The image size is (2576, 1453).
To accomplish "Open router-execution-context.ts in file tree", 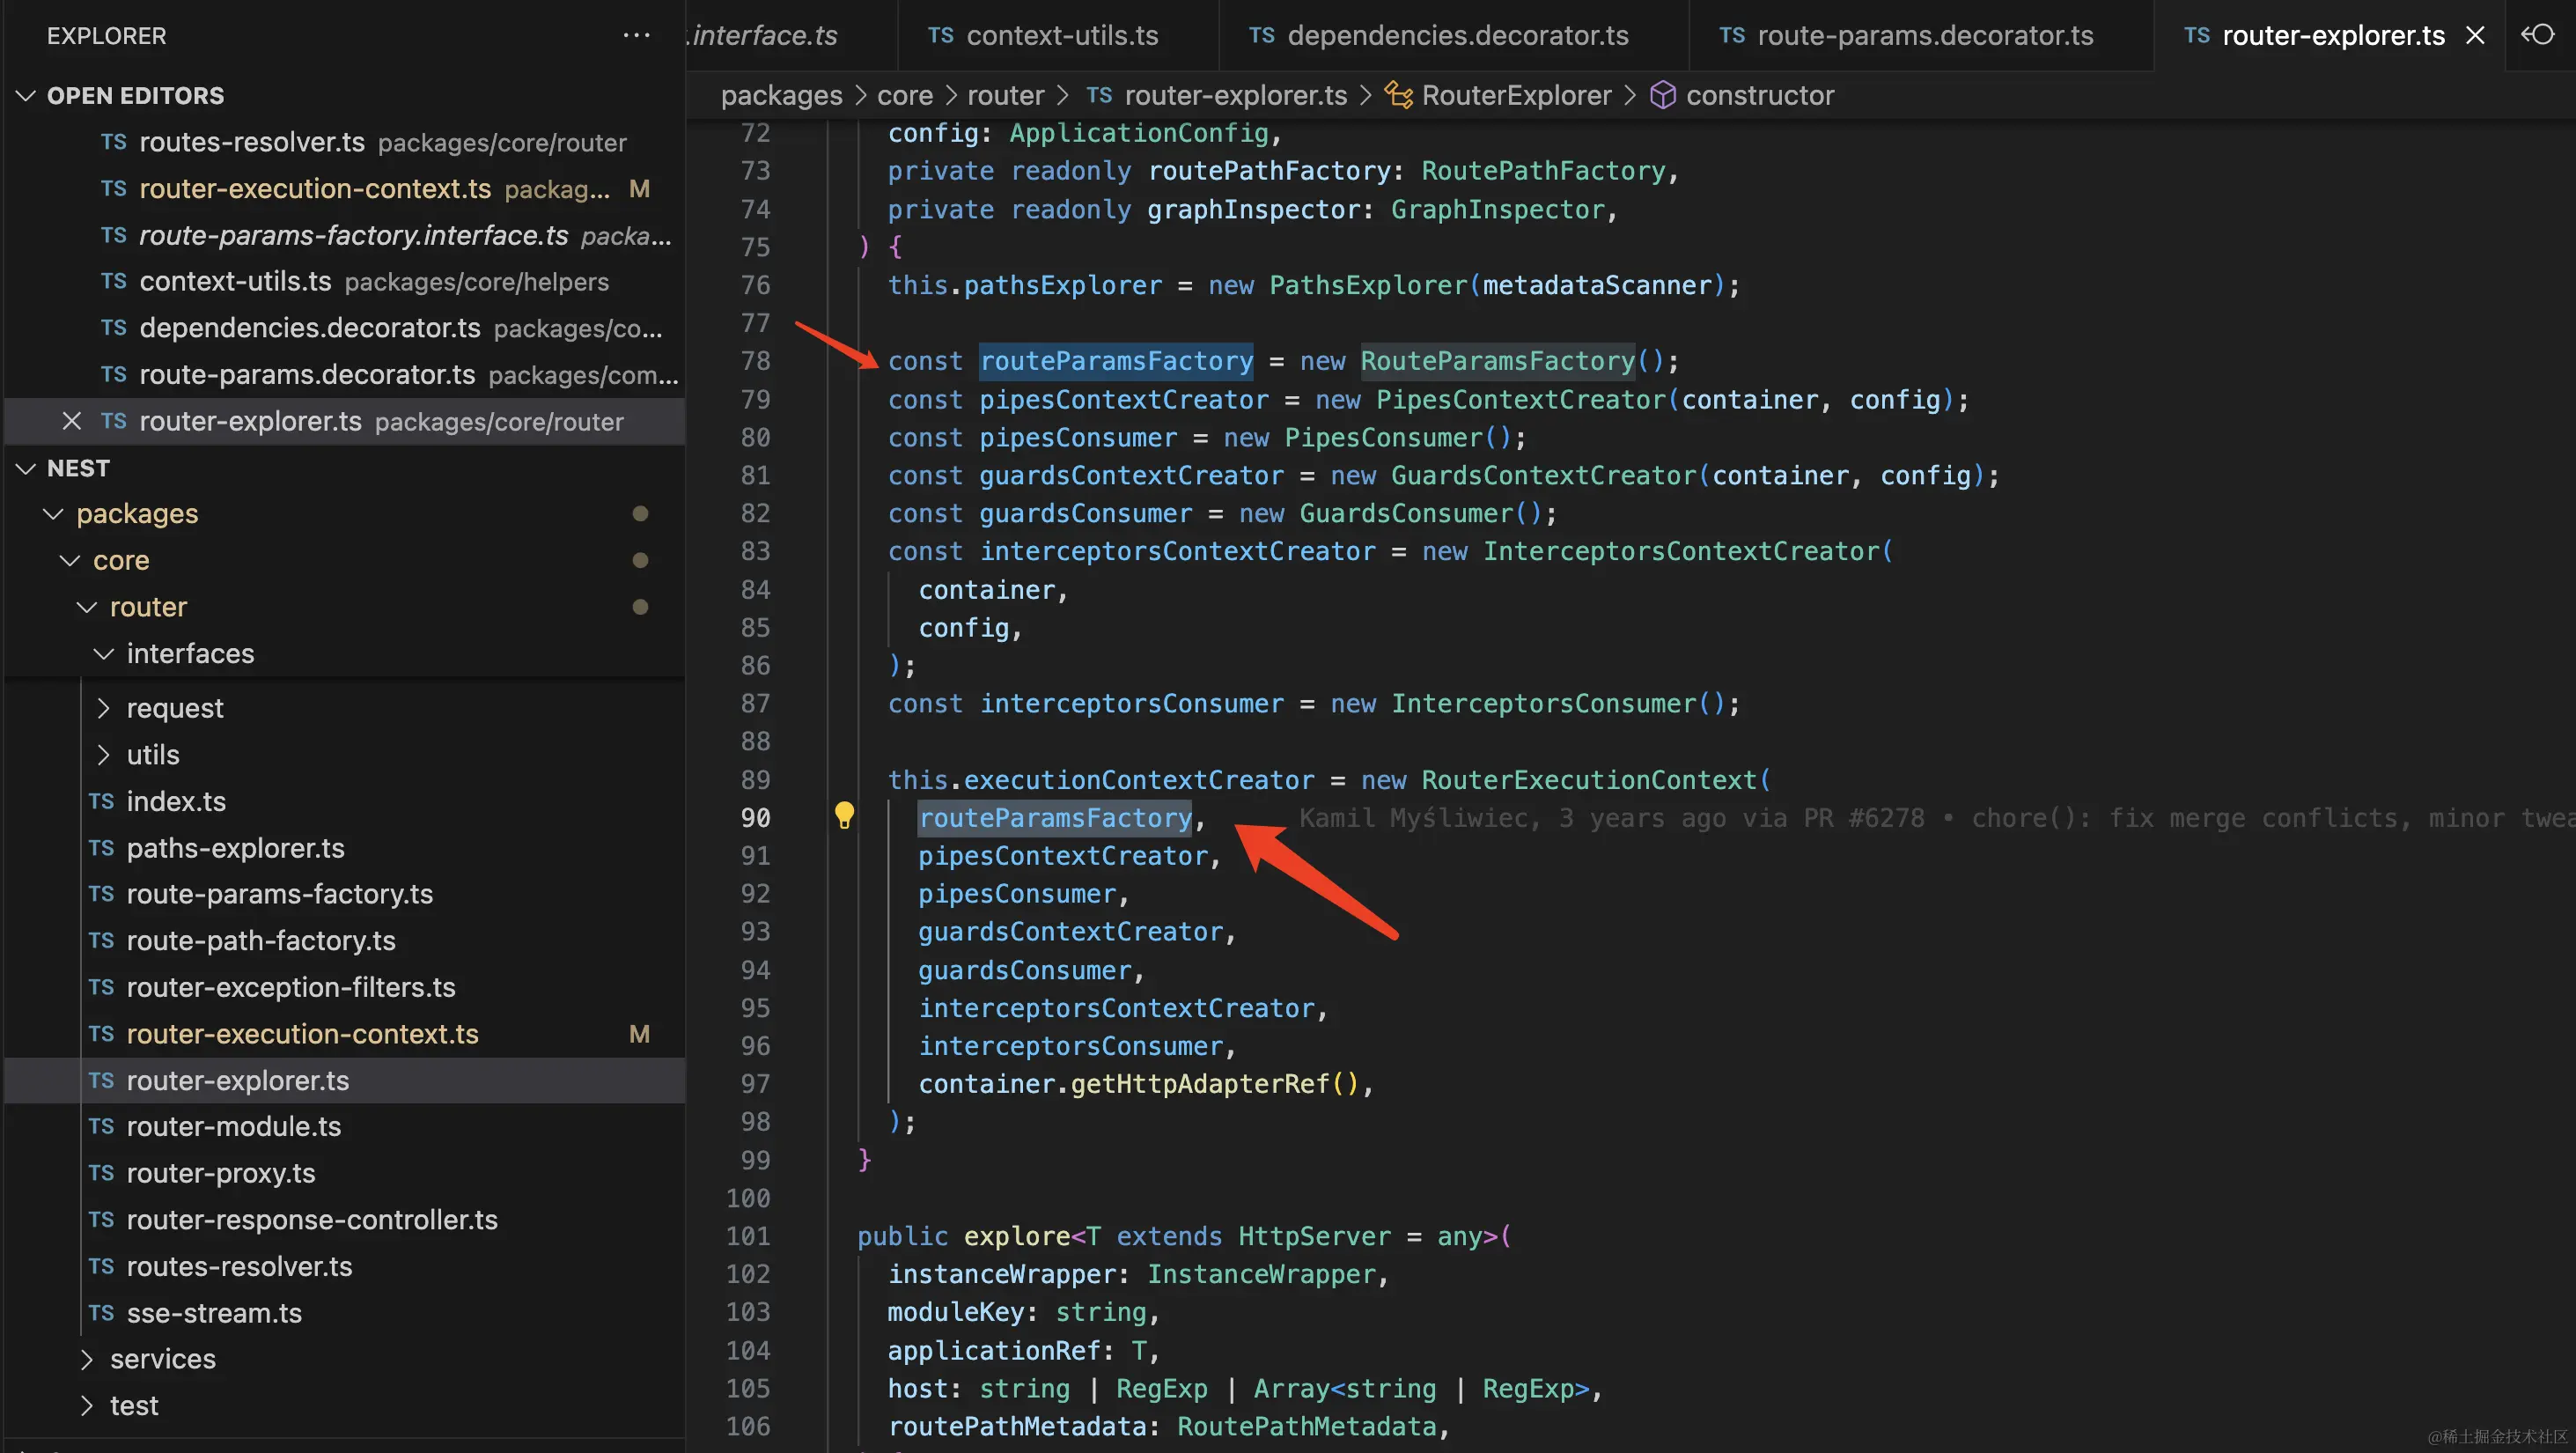I will pyautogui.click(x=302, y=1034).
